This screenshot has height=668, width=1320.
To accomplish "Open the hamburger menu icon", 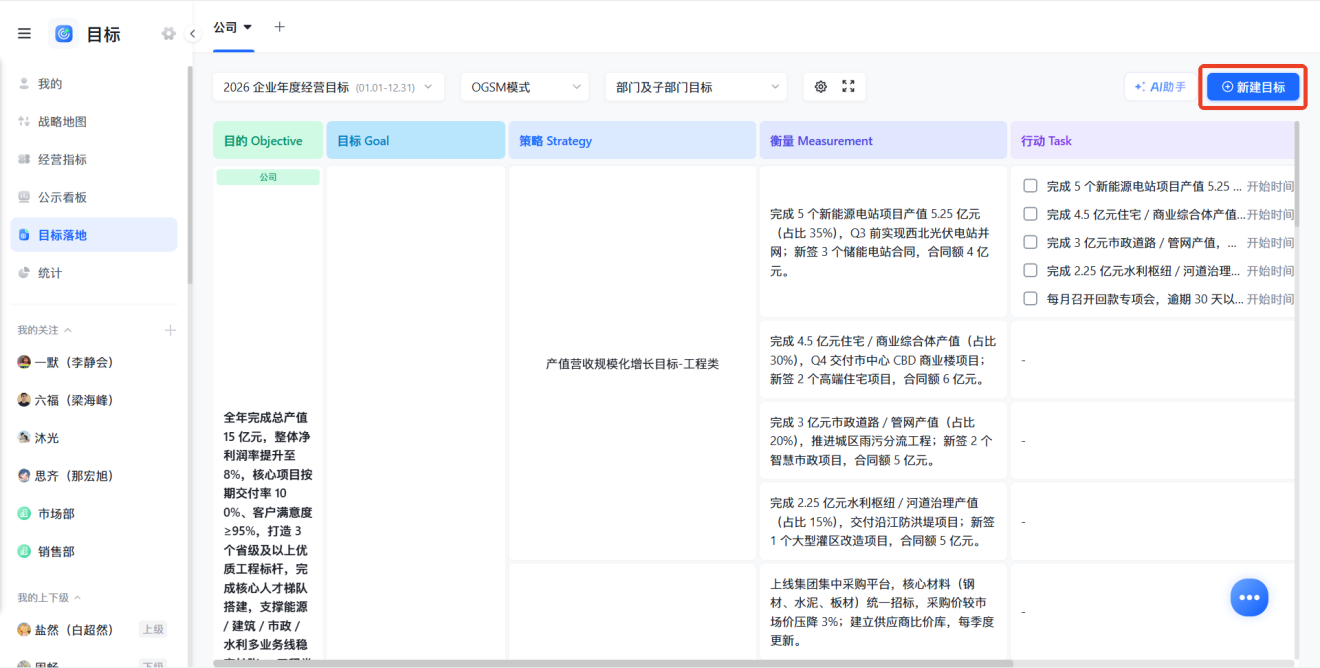I will tap(24, 34).
